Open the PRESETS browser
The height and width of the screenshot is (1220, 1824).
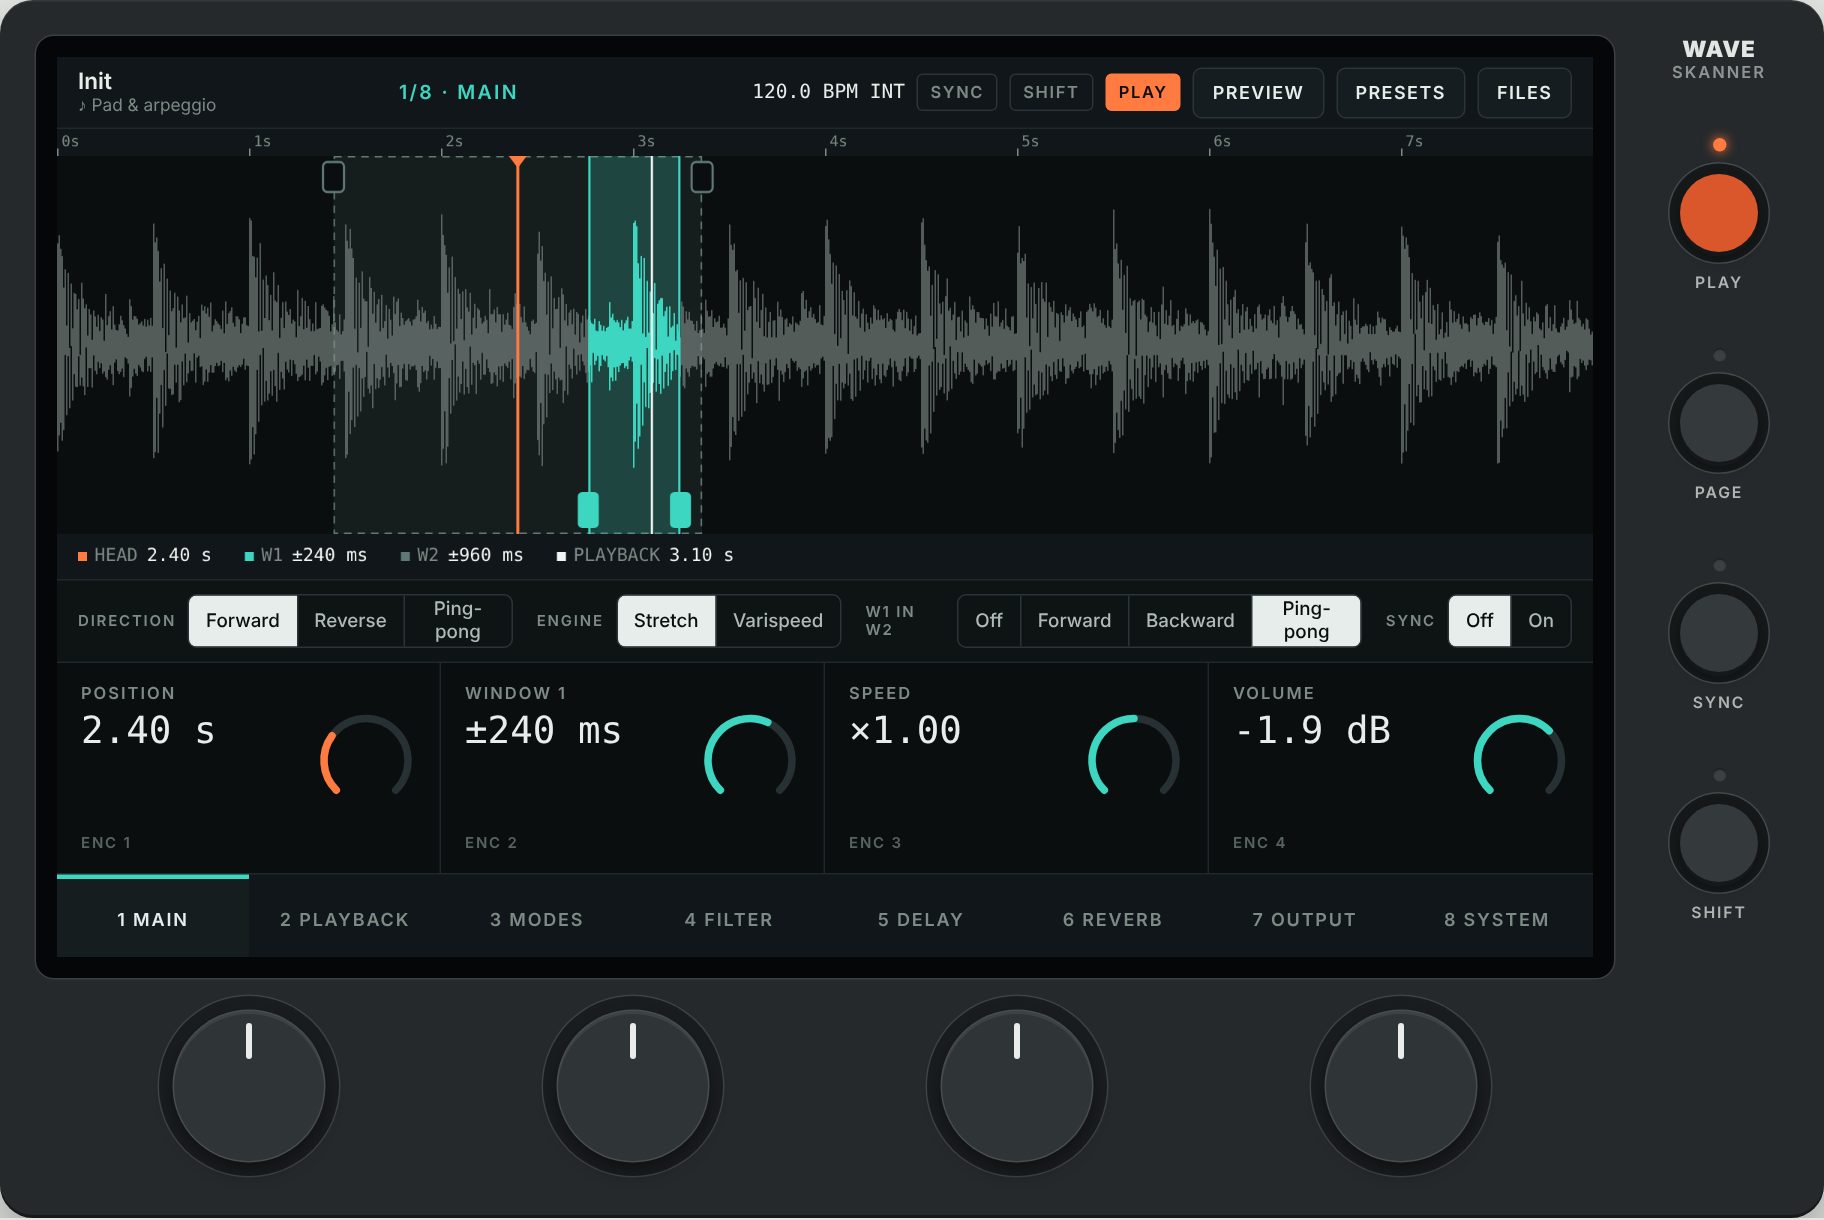[x=1400, y=93]
